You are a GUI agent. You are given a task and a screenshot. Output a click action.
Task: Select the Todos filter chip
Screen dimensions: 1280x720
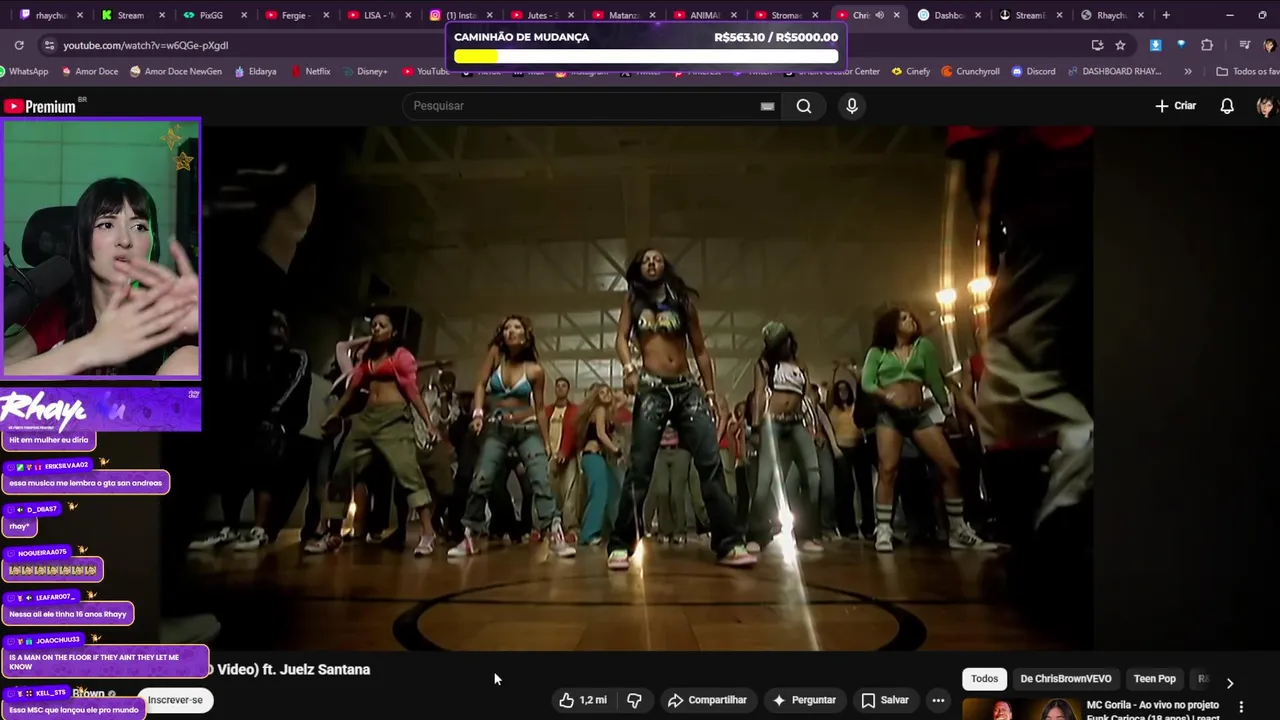point(985,679)
